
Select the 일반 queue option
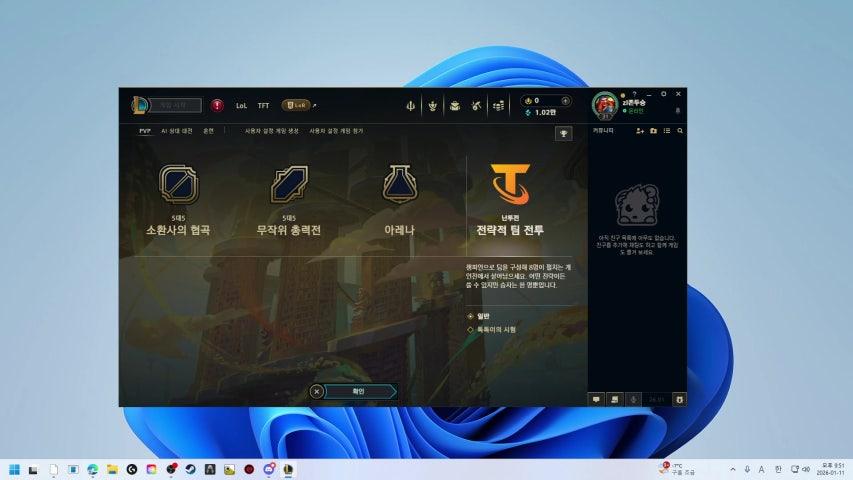478,316
